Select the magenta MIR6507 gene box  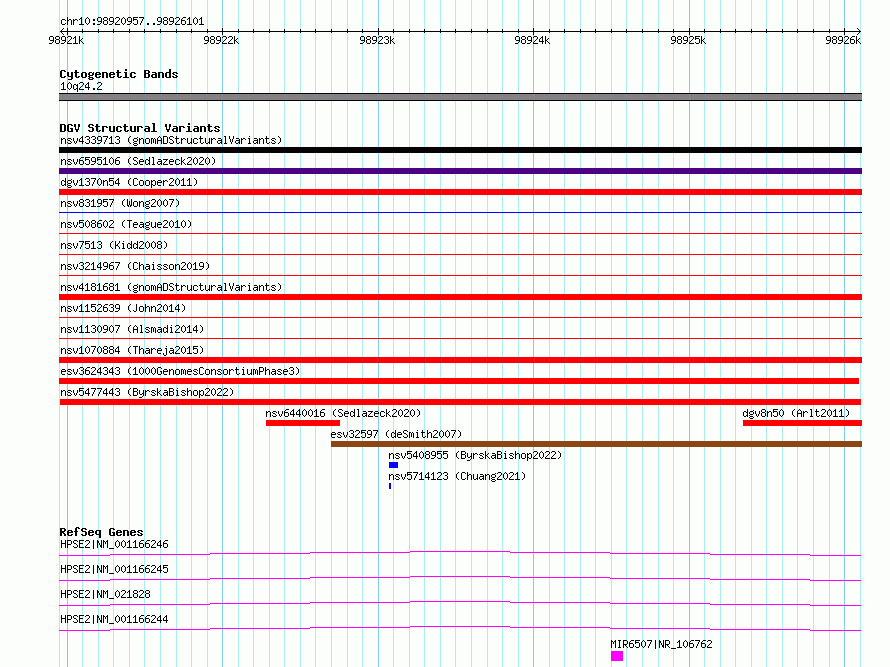pyautogui.click(x=617, y=656)
